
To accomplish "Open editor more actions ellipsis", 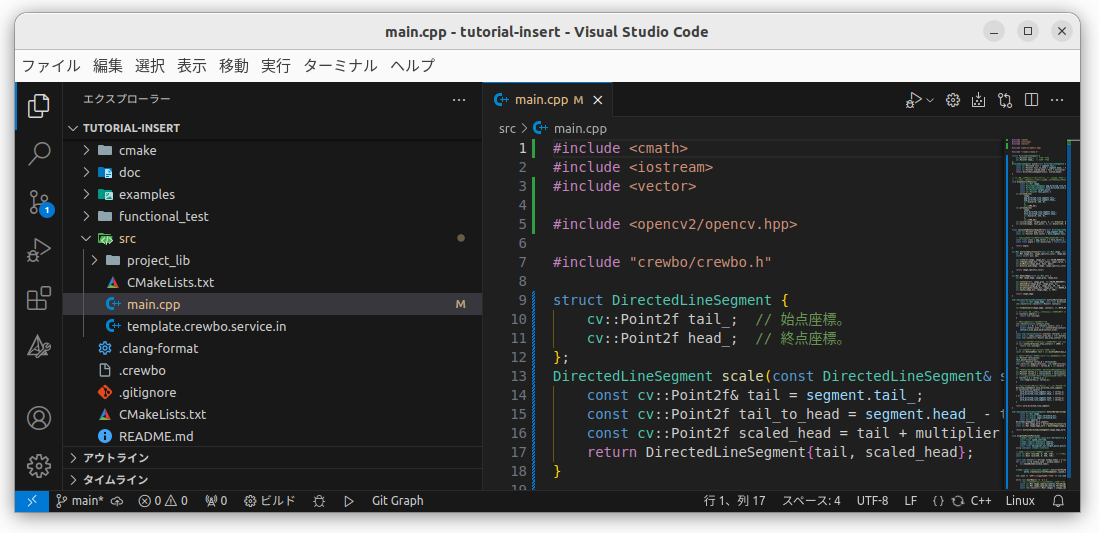I will point(1057,100).
